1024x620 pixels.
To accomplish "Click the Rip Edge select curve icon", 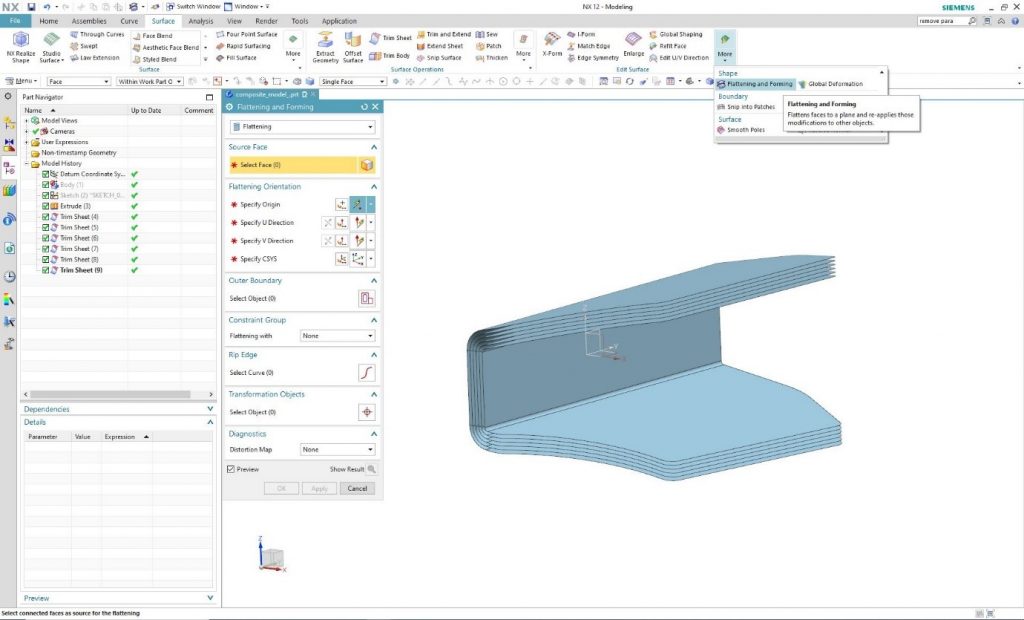I will (366, 373).
